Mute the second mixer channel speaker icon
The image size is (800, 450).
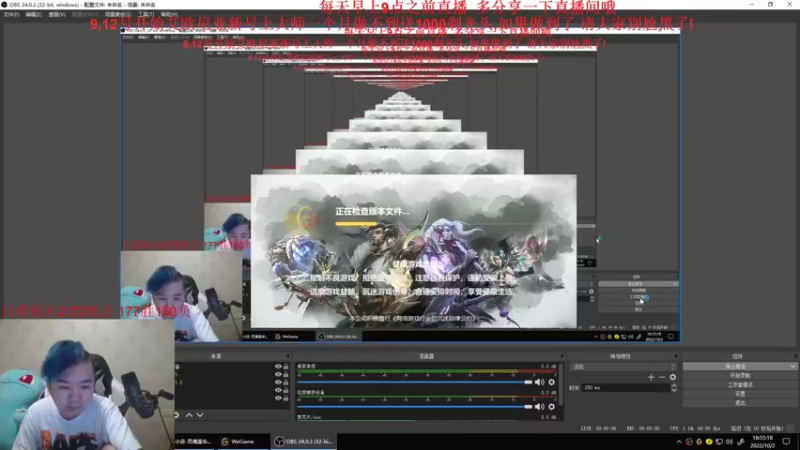click(539, 407)
